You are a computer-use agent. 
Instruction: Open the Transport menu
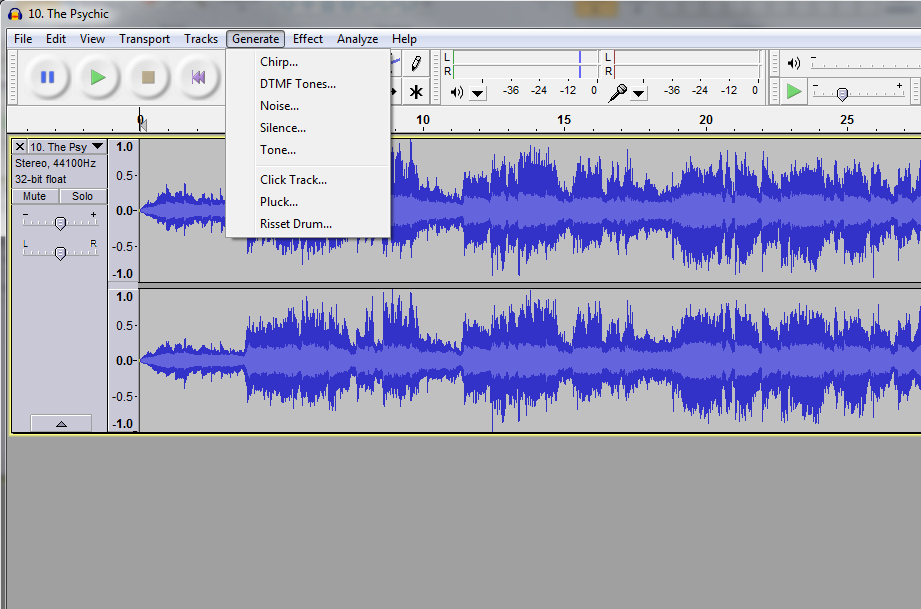point(144,39)
